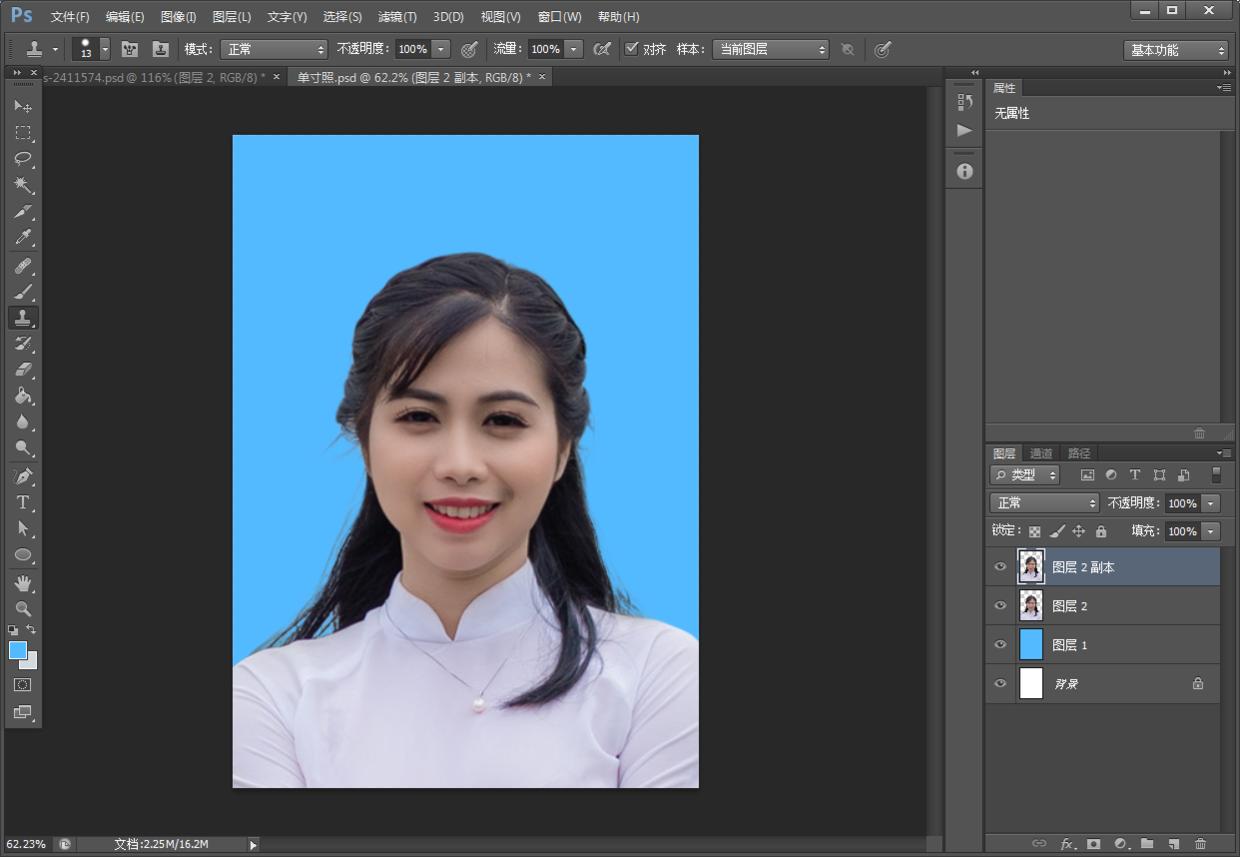Screen dimensions: 1240x857
Task: Click the 背景 layer thumbnail
Action: [1031, 684]
